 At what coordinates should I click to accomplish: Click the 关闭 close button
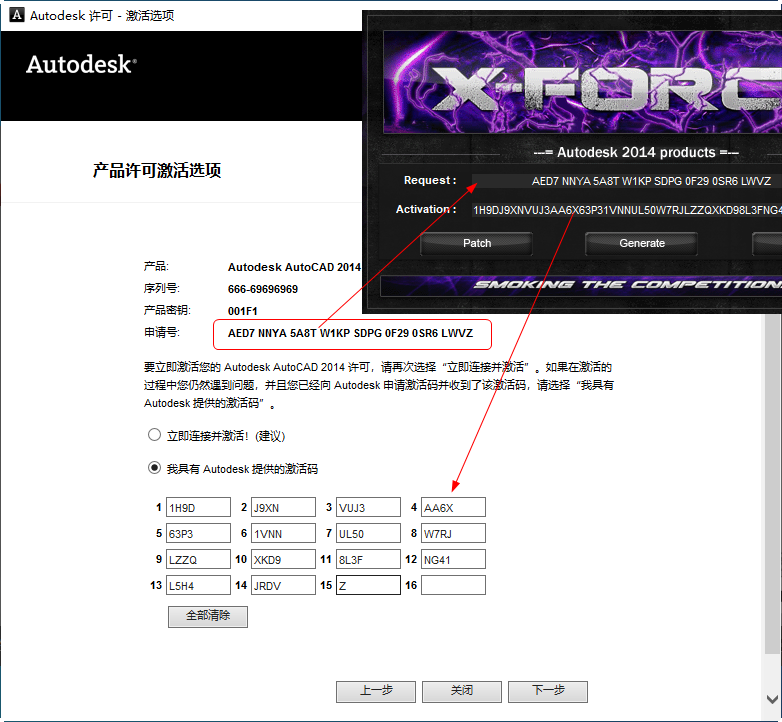click(x=461, y=691)
